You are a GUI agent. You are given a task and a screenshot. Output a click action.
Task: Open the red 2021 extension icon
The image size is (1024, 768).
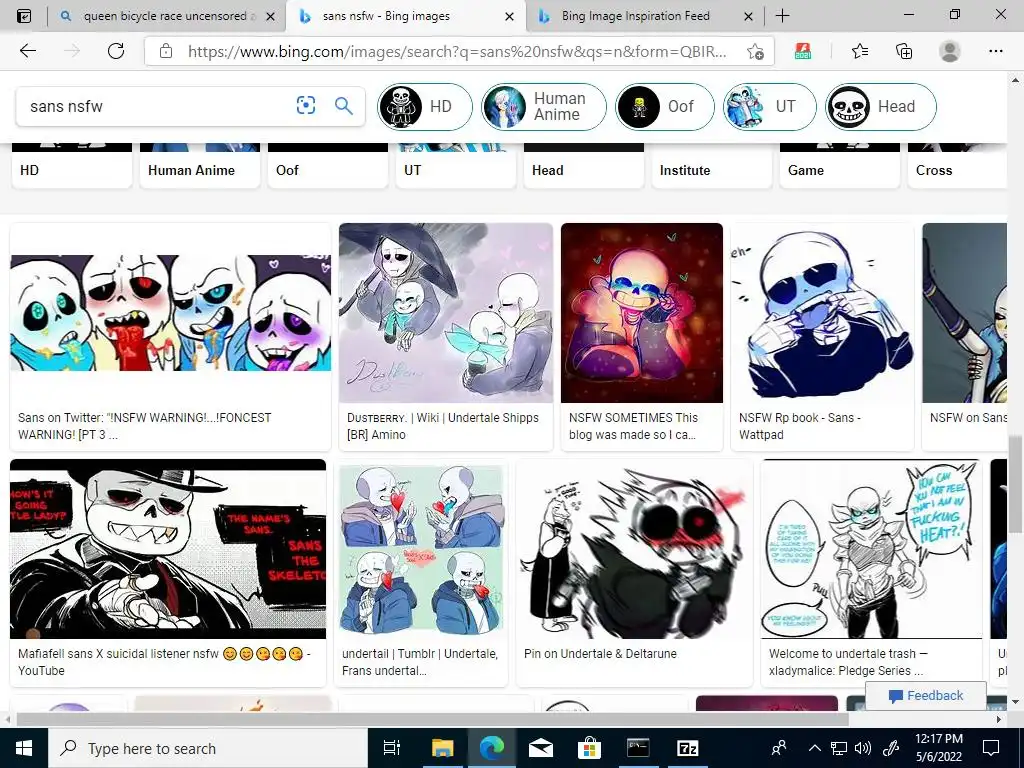[x=803, y=51]
